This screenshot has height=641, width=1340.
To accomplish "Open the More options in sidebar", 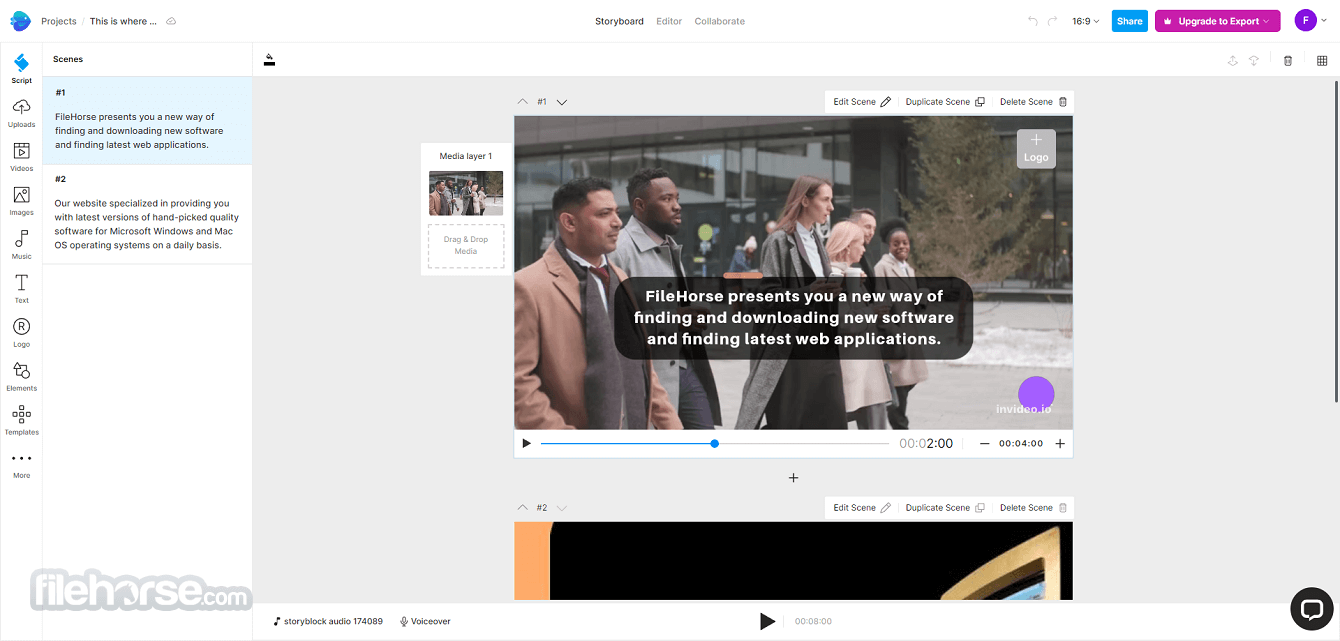I will click(x=21, y=465).
